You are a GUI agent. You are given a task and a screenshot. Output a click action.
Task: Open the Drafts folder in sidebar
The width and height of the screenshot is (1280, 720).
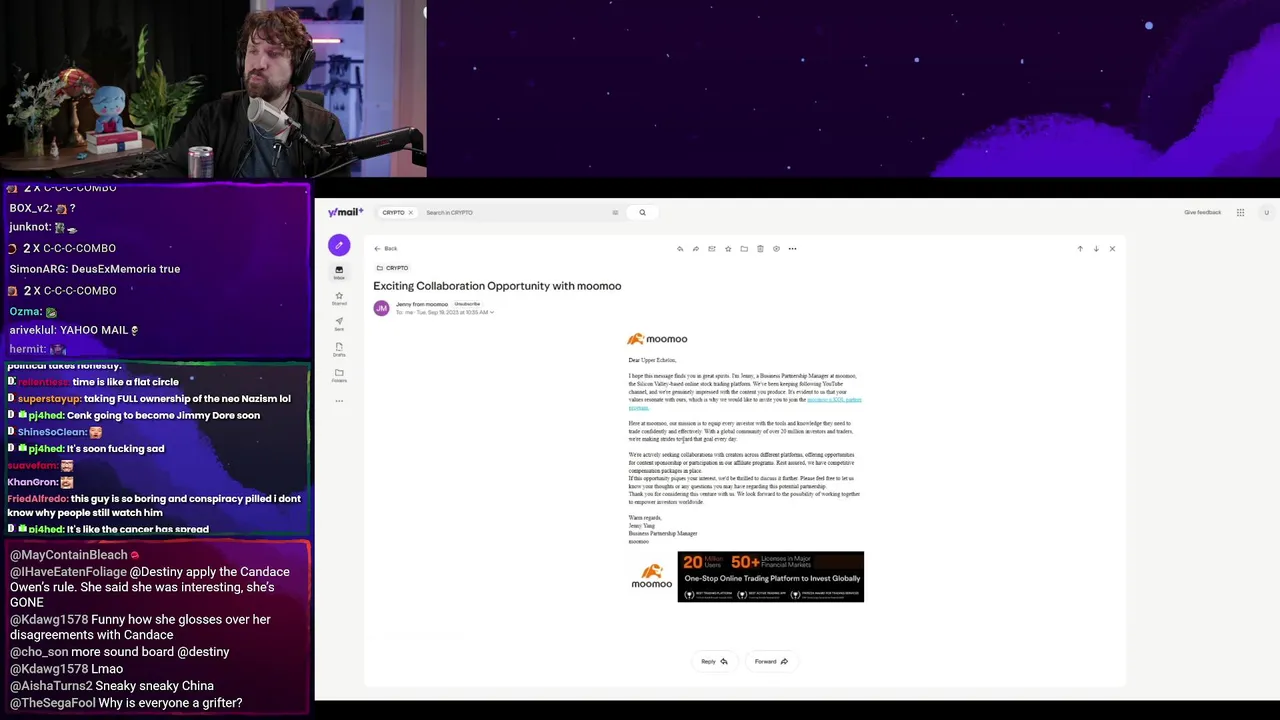pyautogui.click(x=339, y=350)
